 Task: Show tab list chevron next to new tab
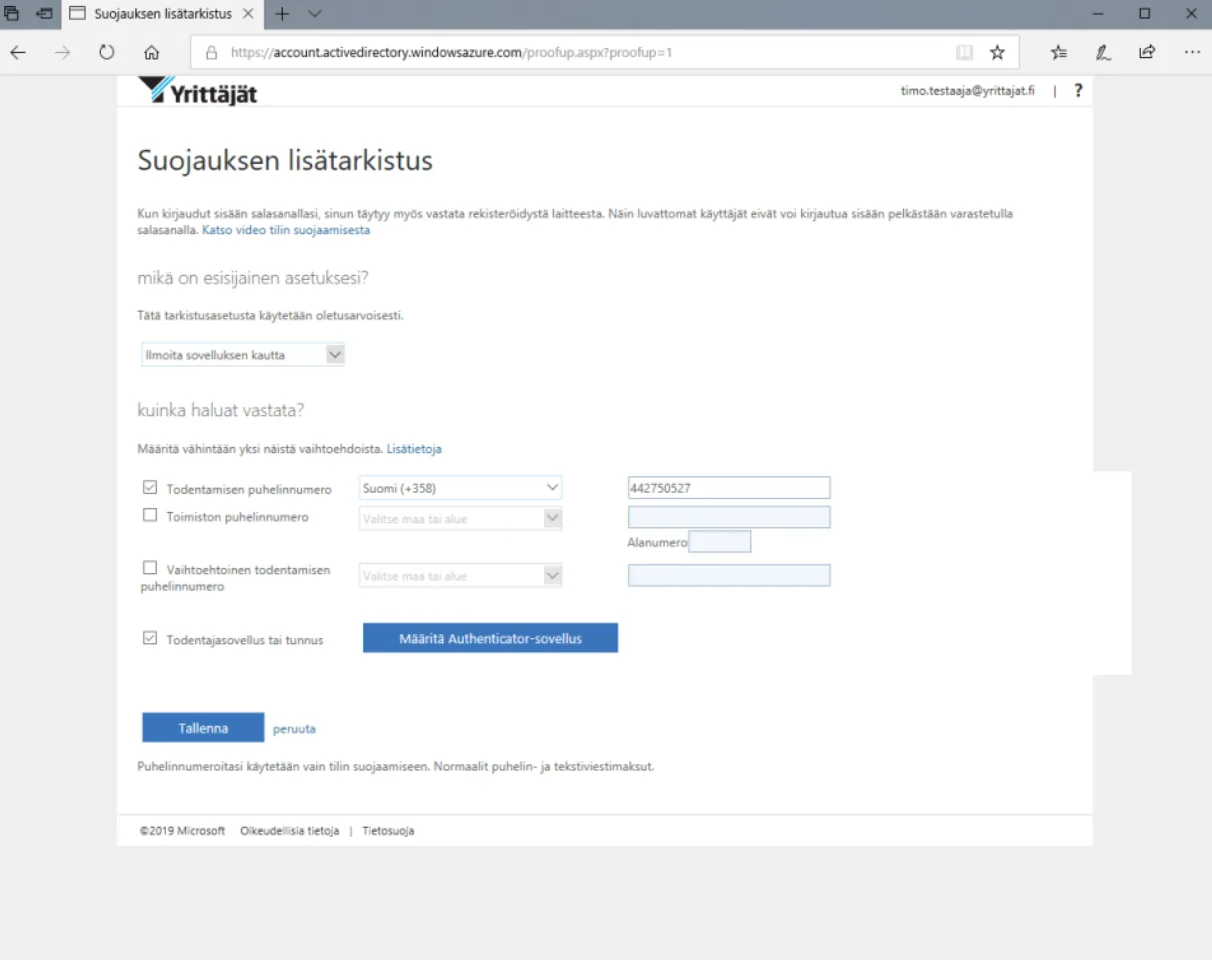click(315, 14)
